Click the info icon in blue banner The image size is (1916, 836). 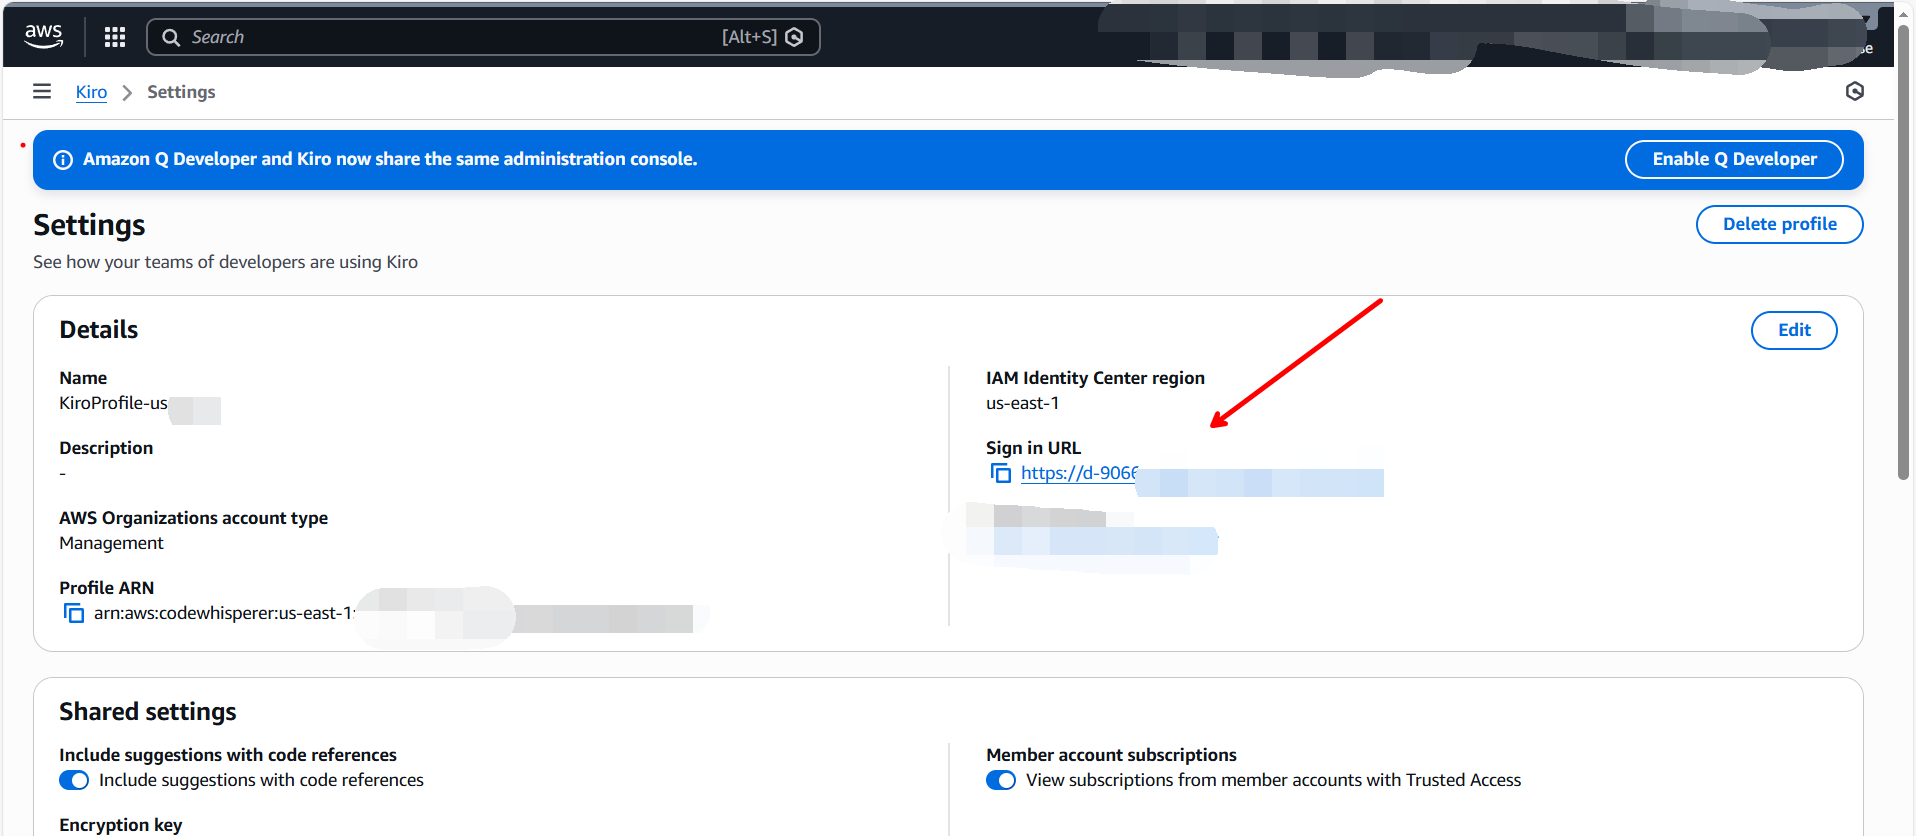click(63, 160)
